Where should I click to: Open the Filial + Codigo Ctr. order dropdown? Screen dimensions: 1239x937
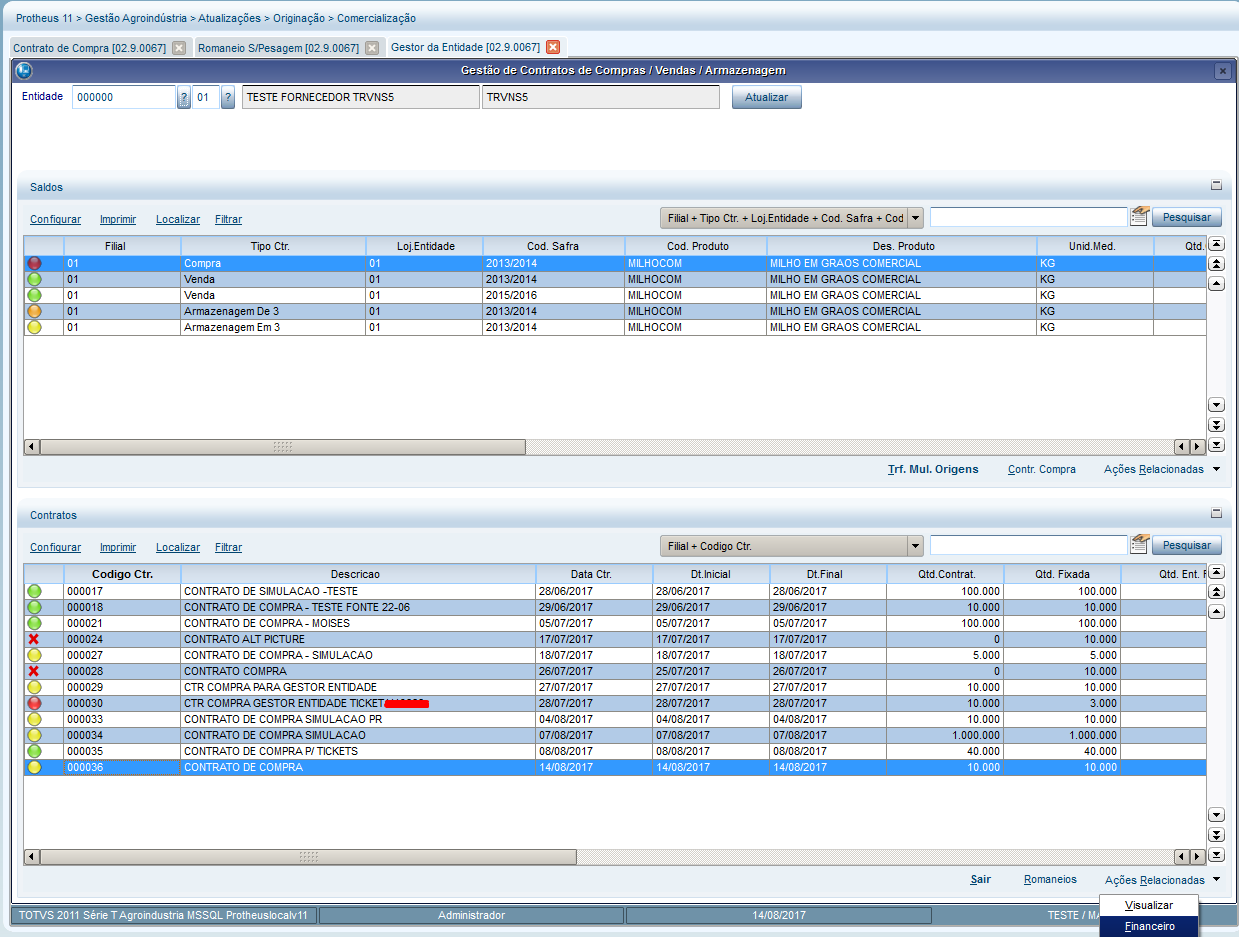[915, 545]
